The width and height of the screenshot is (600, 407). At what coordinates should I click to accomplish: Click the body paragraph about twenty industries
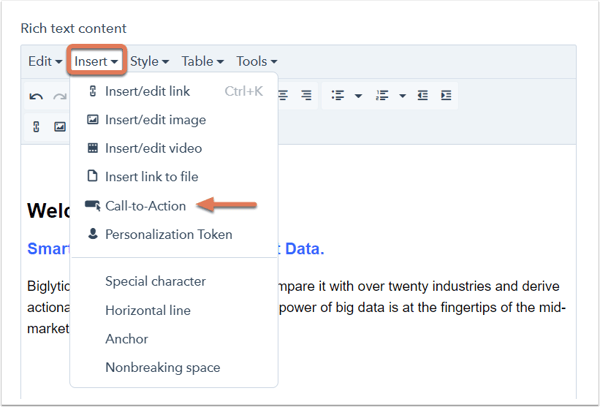(x=297, y=308)
